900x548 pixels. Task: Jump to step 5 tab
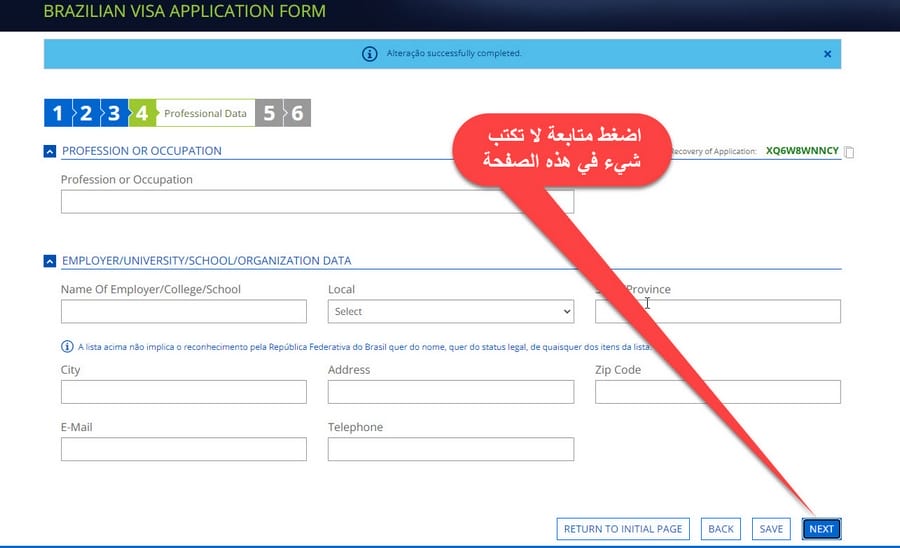pos(269,113)
